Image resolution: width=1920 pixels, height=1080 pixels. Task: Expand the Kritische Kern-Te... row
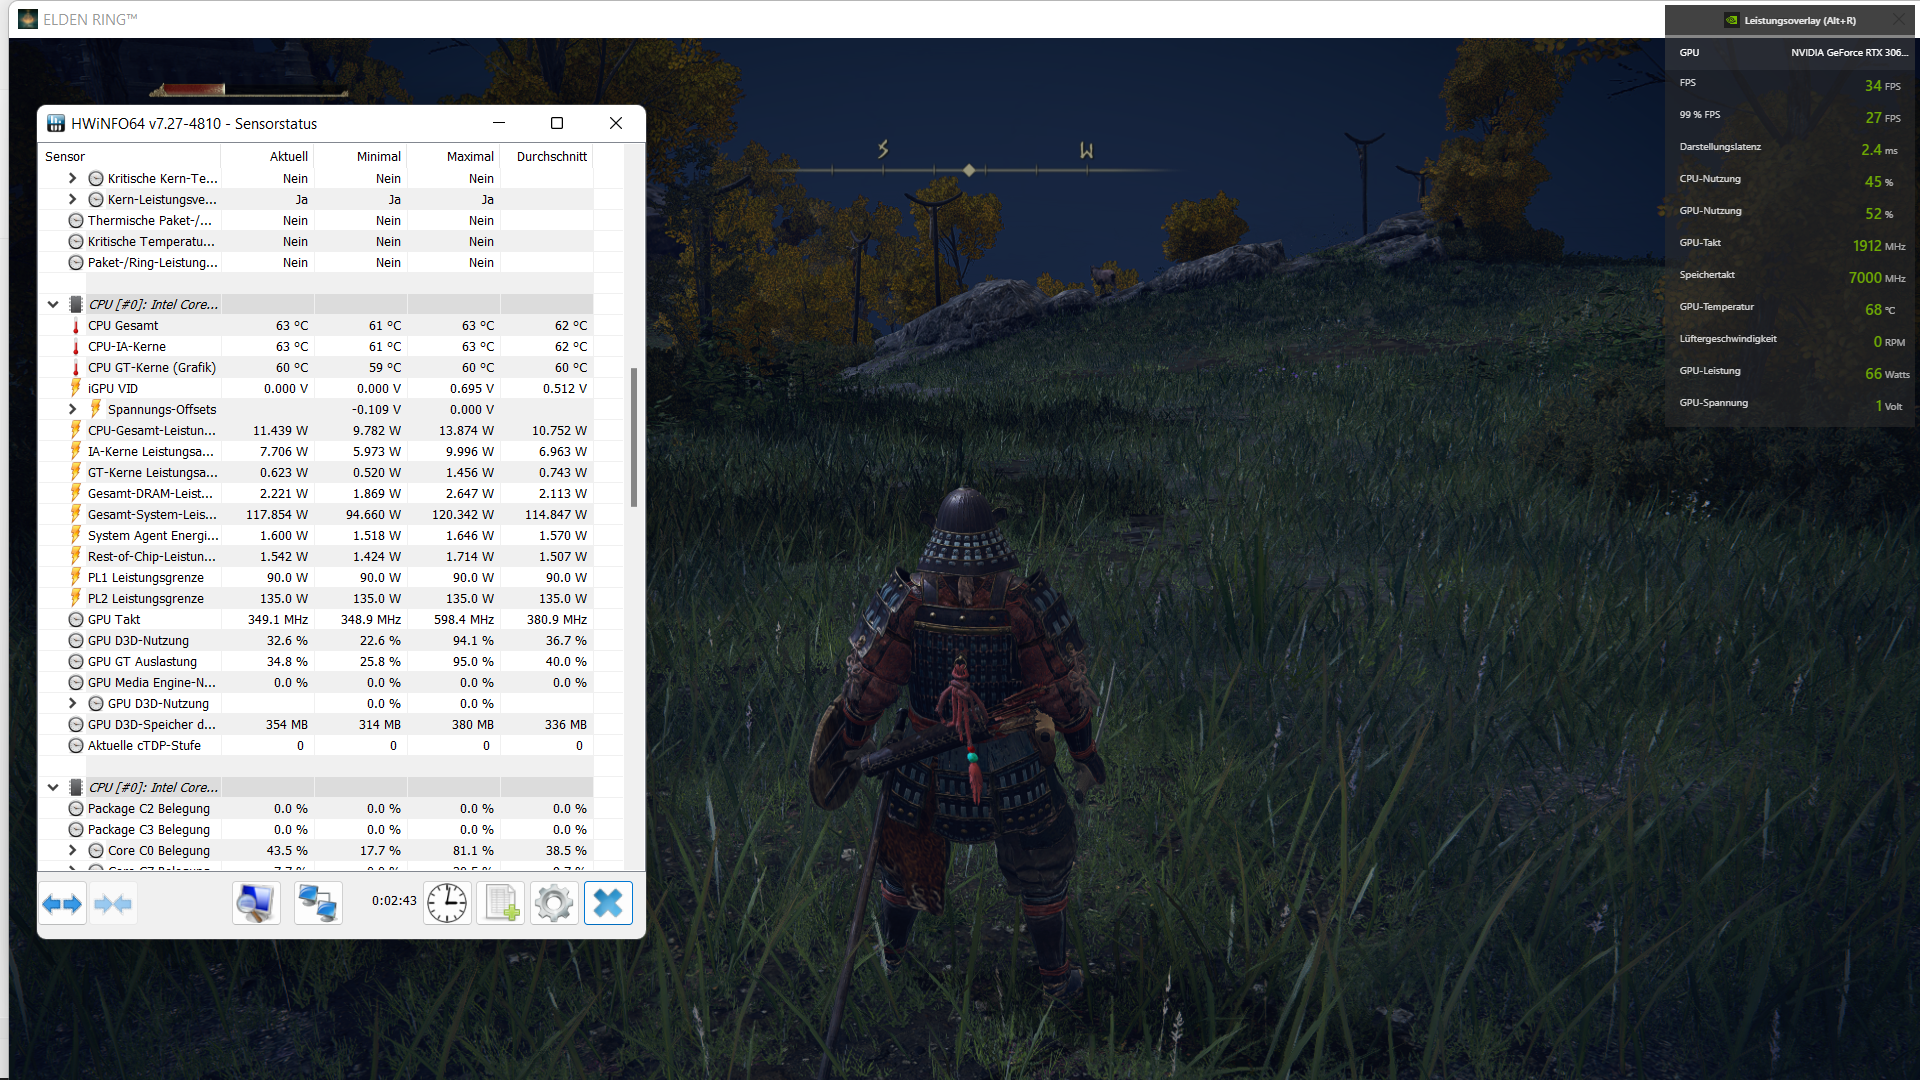click(72, 178)
